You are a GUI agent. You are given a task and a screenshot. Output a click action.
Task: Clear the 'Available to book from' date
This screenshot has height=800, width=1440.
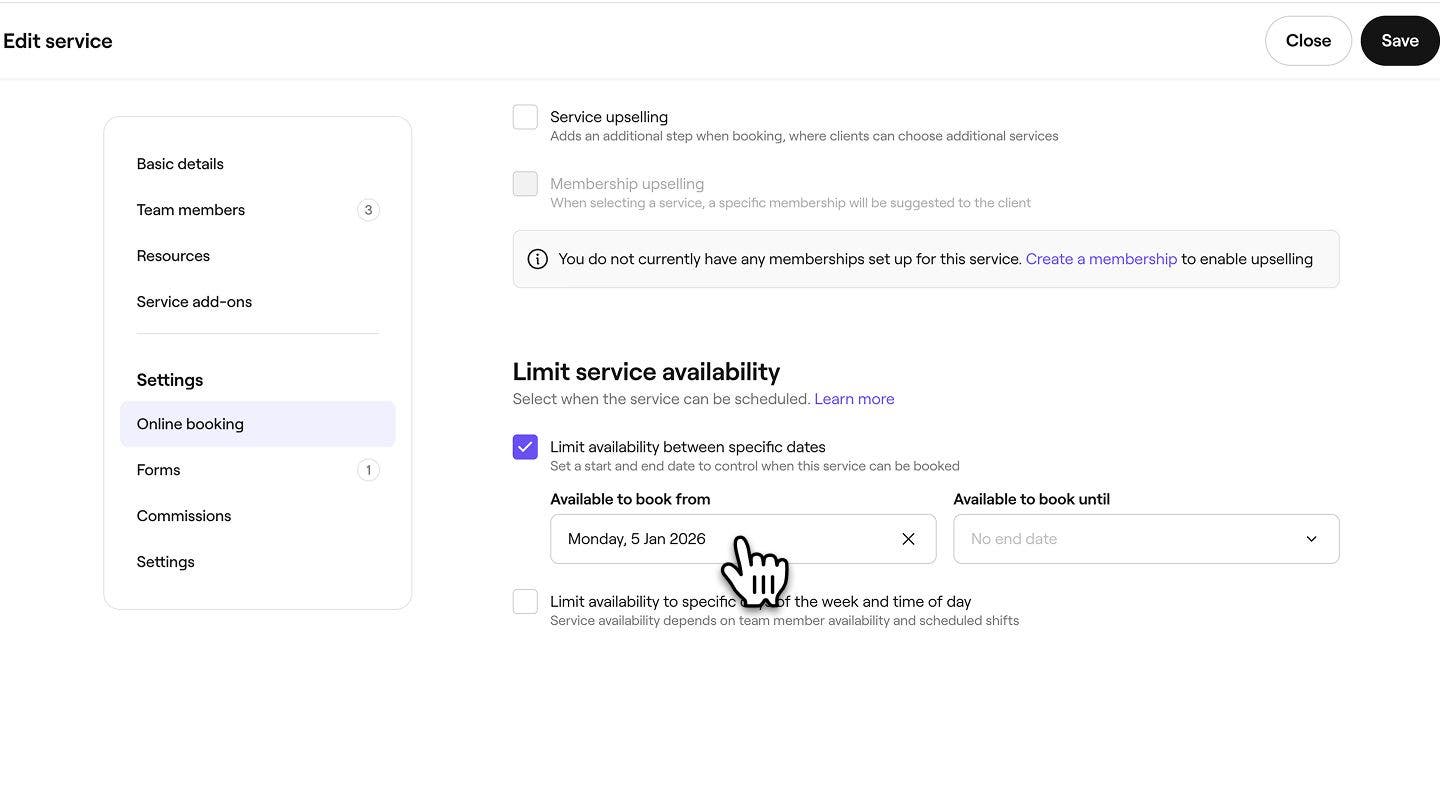tap(908, 539)
